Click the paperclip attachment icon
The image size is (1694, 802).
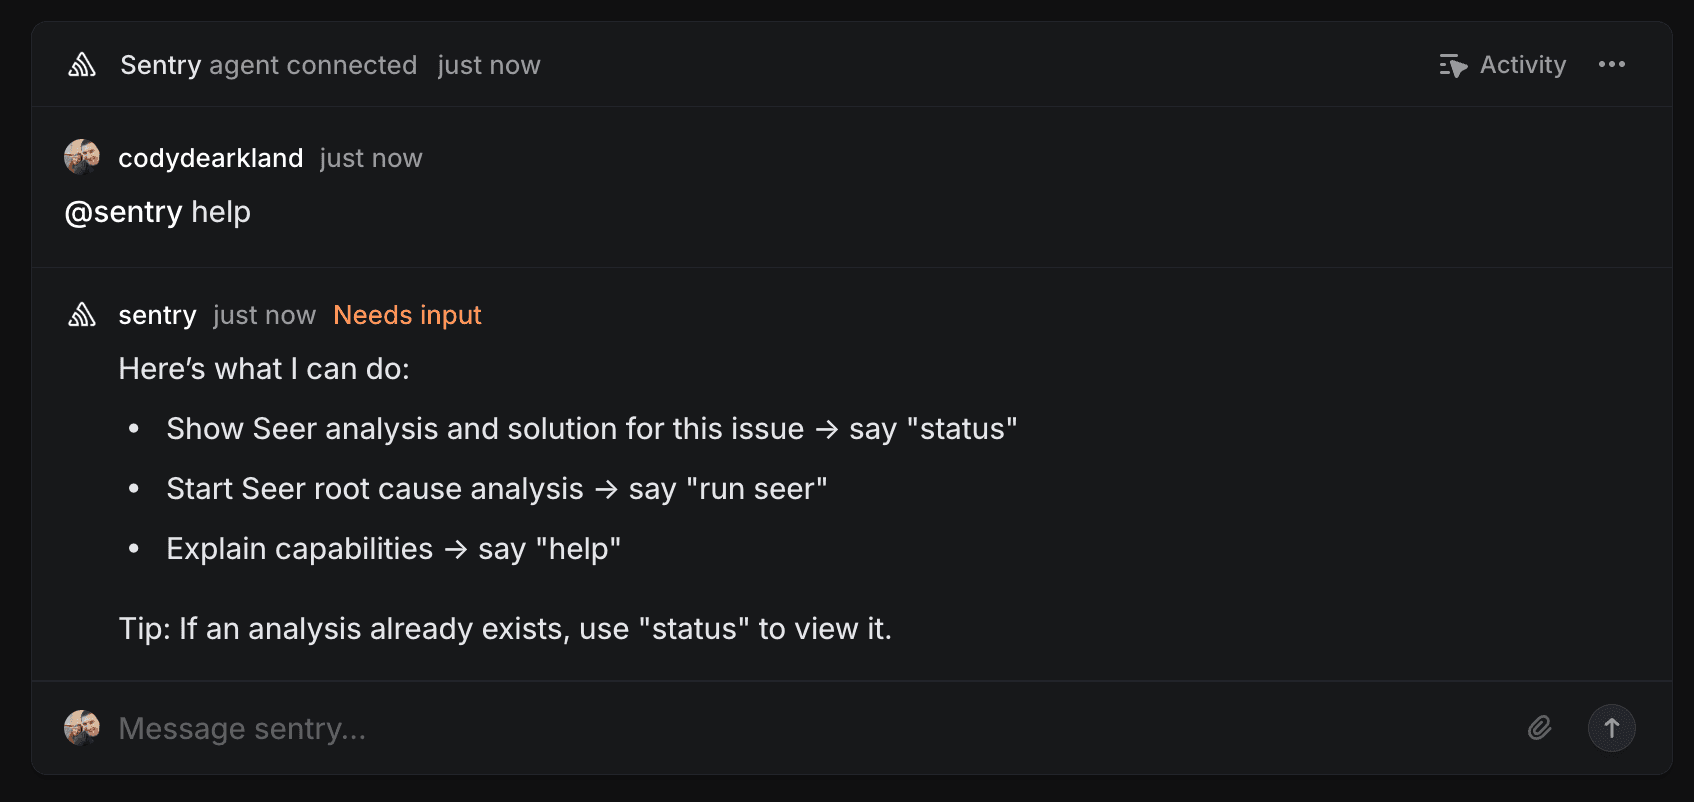tap(1539, 728)
